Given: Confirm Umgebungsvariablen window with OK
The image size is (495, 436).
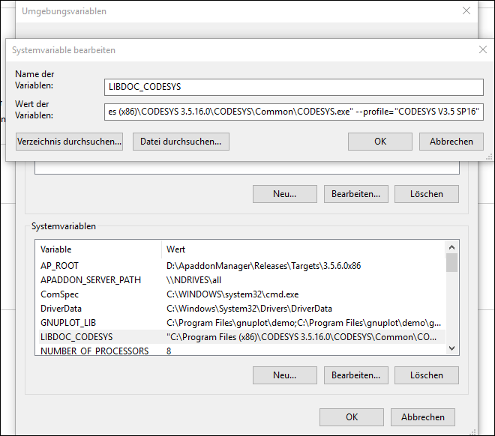Looking at the screenshot, I should (x=351, y=417).
